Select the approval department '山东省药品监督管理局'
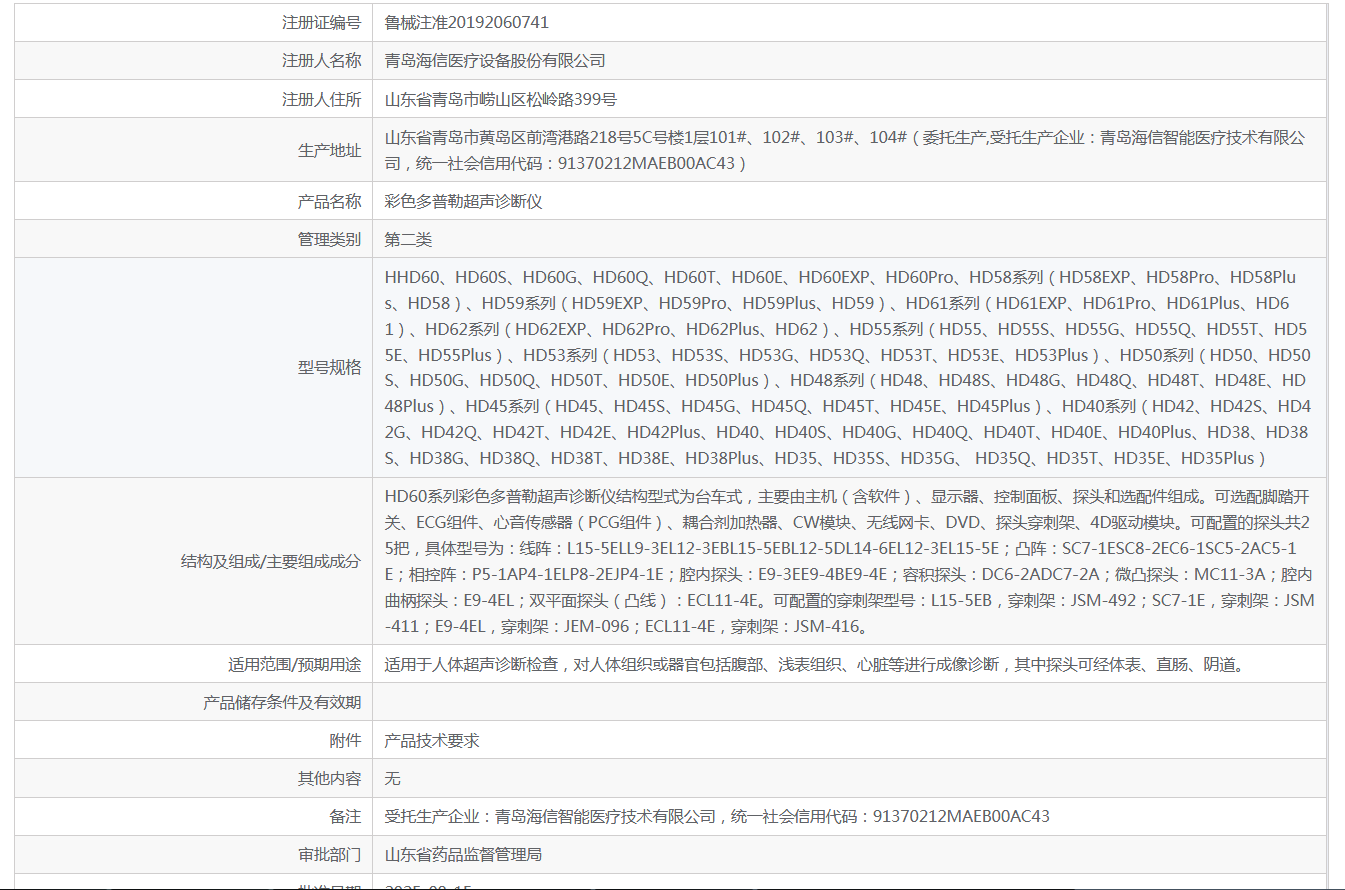Image resolution: width=1345 pixels, height=890 pixels. pyautogui.click(x=463, y=855)
